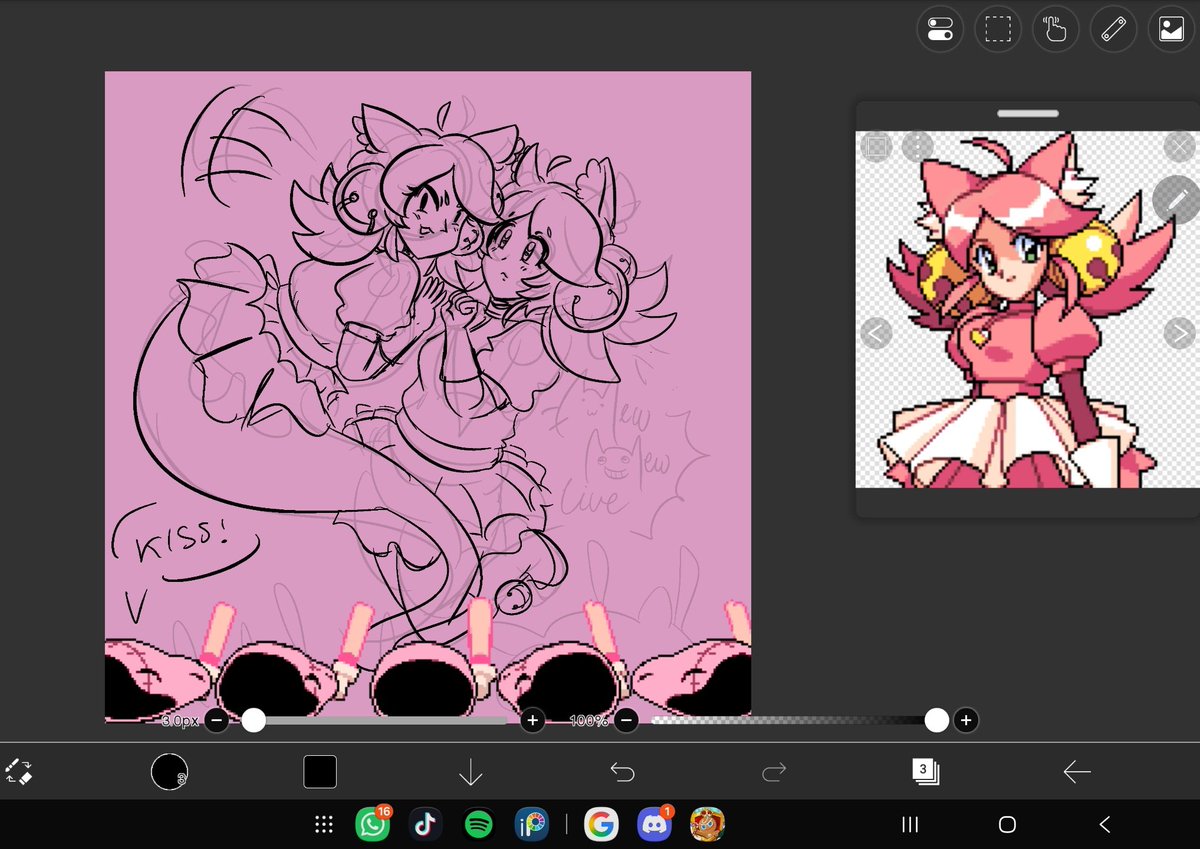Edit the reference image with pencil icon
This screenshot has height=849, width=1200.
pos(1175,199)
